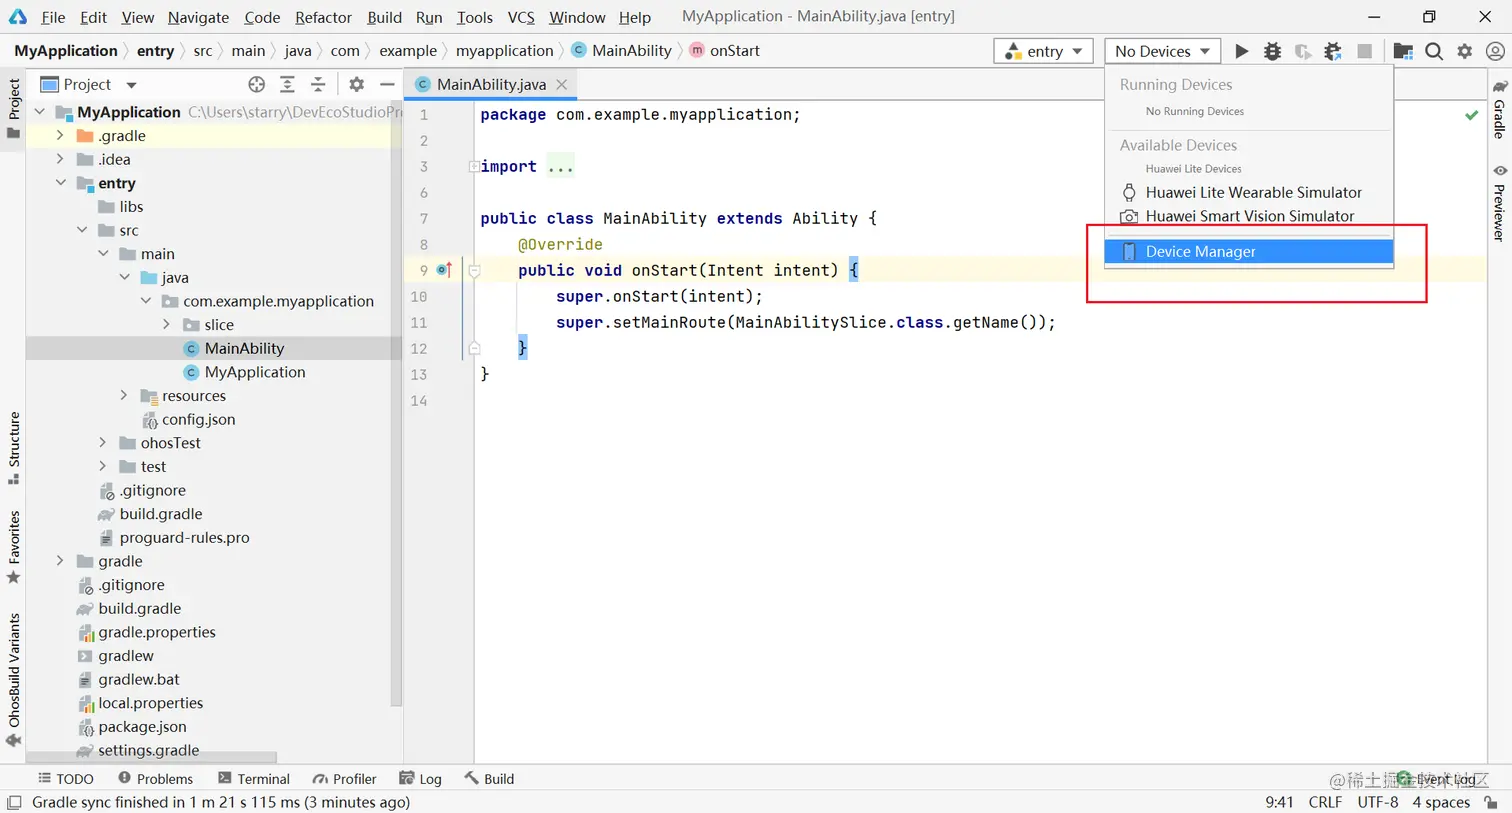Run the entry app with the play icon

coord(1241,51)
